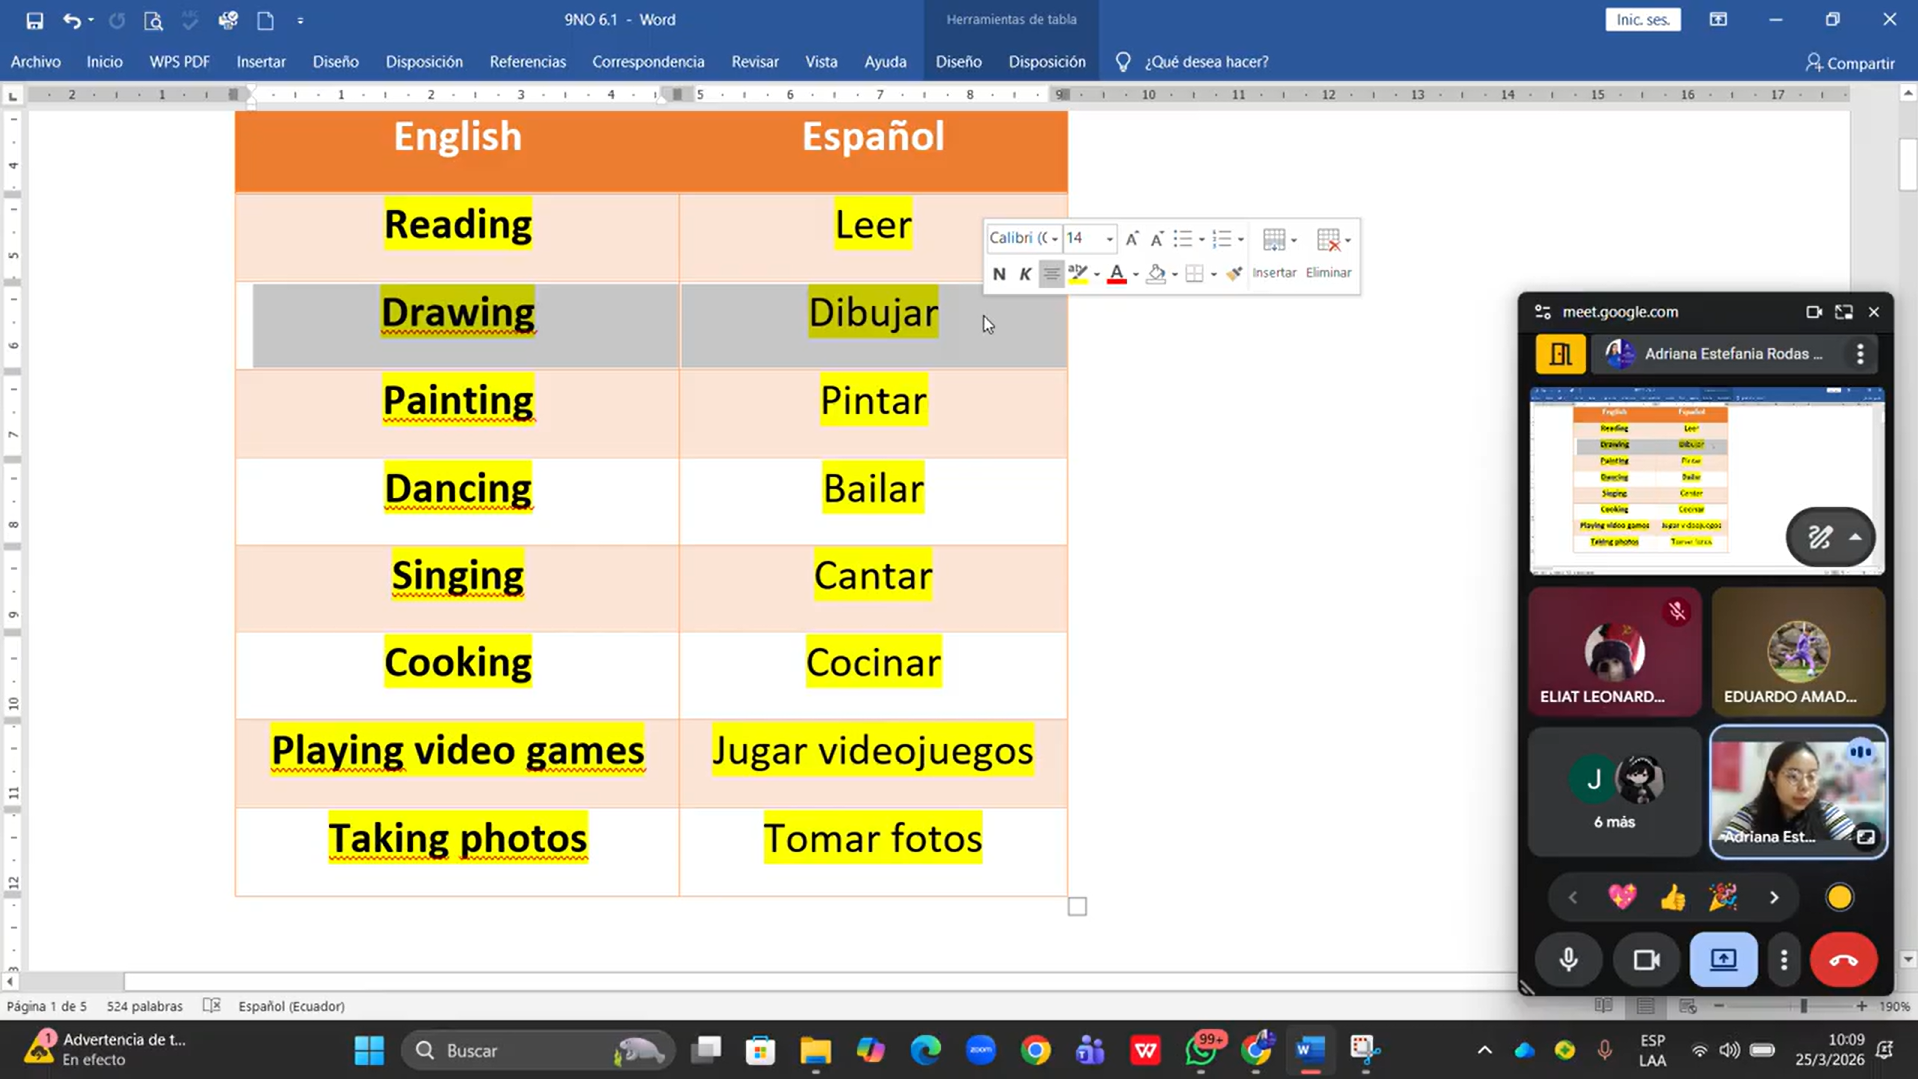Click the red hang-up call button
1918x1079 pixels.
point(1842,960)
